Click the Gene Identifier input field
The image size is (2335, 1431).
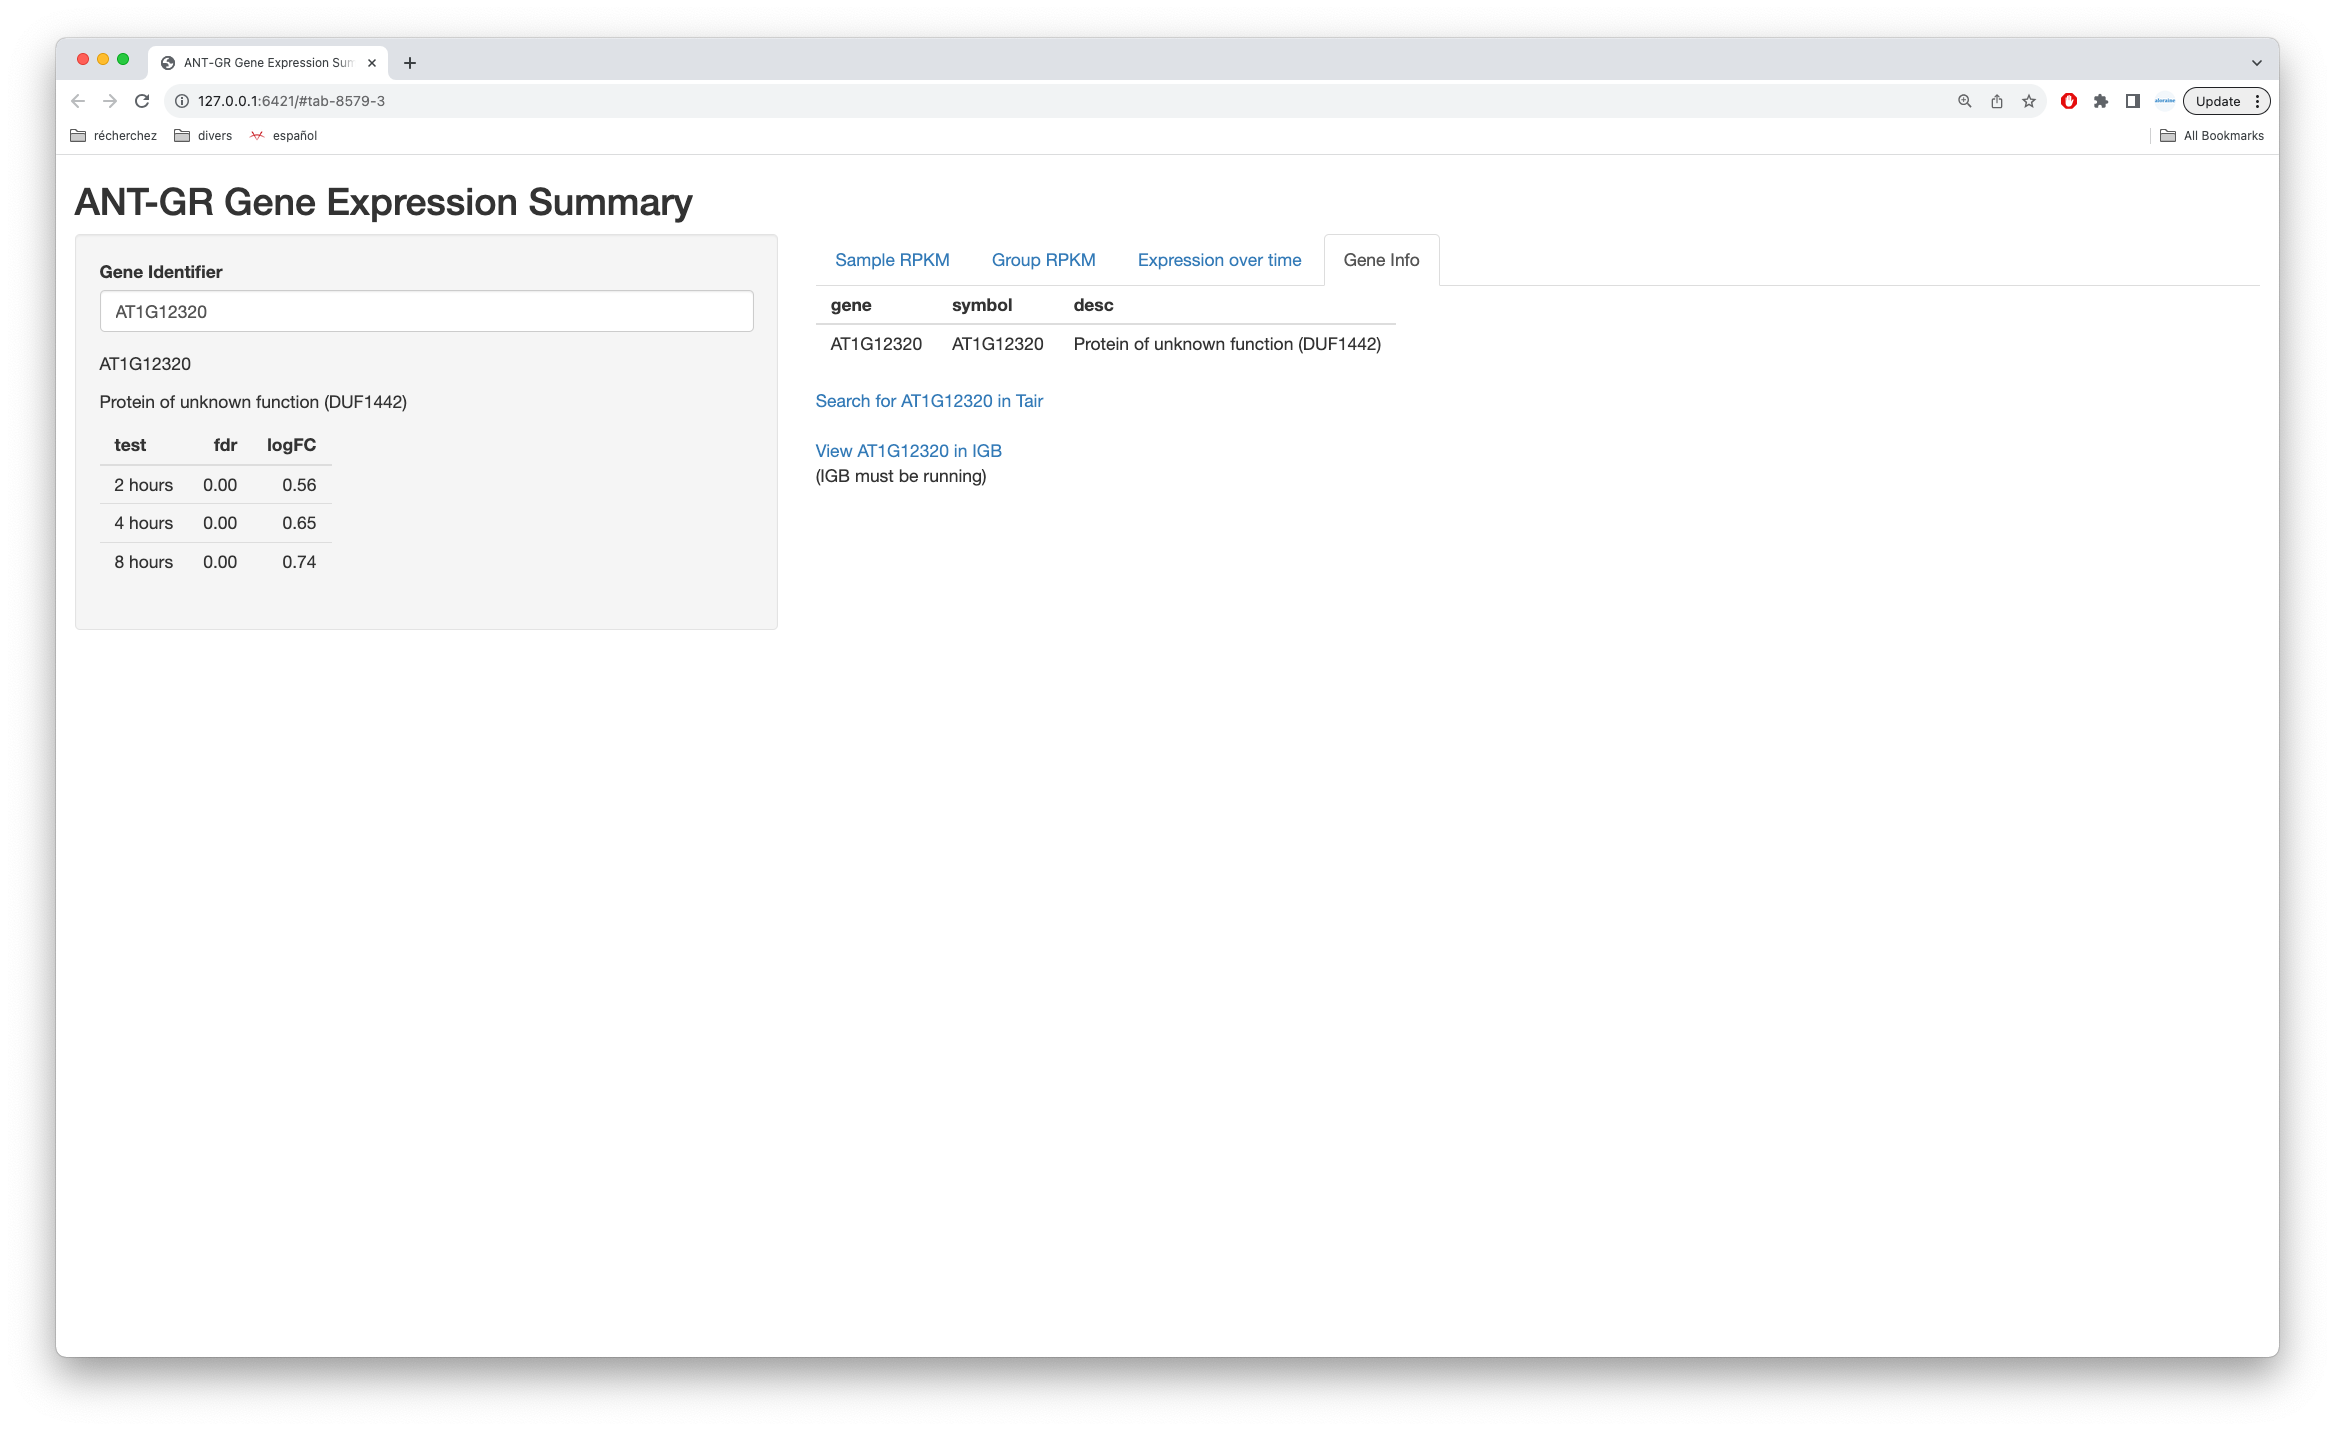[x=426, y=312]
